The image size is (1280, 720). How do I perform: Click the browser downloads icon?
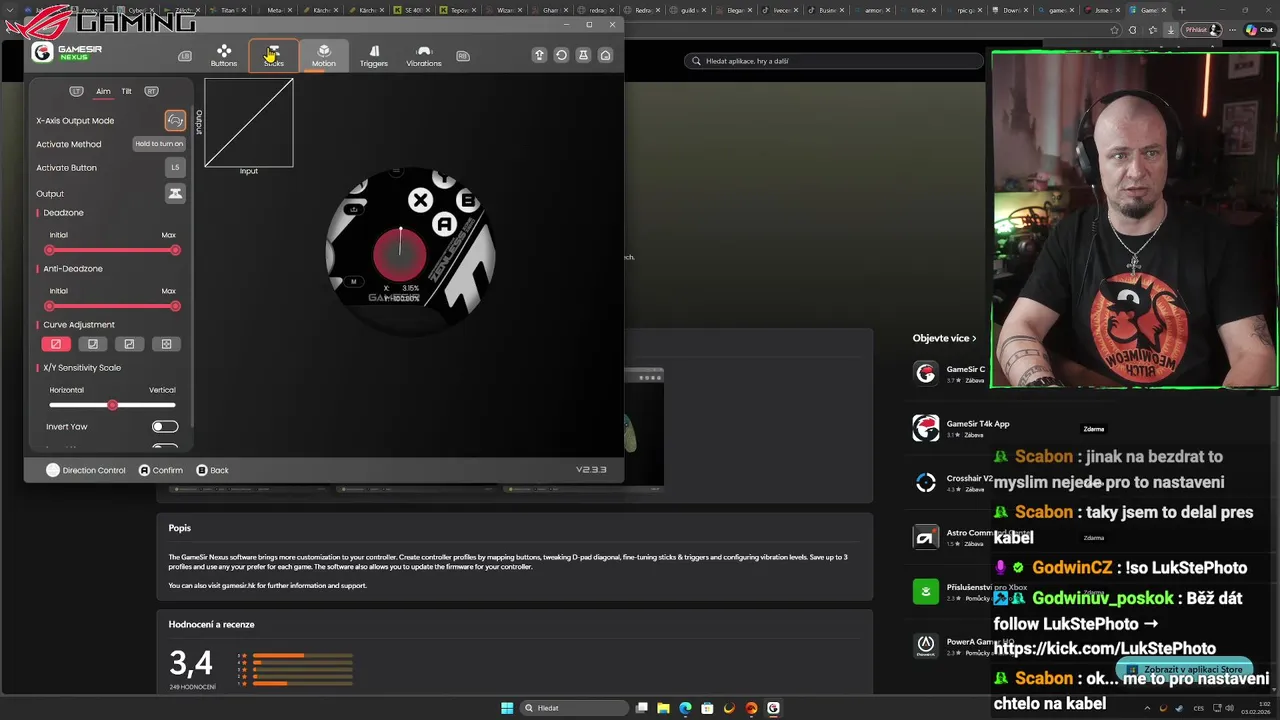(x=1171, y=30)
